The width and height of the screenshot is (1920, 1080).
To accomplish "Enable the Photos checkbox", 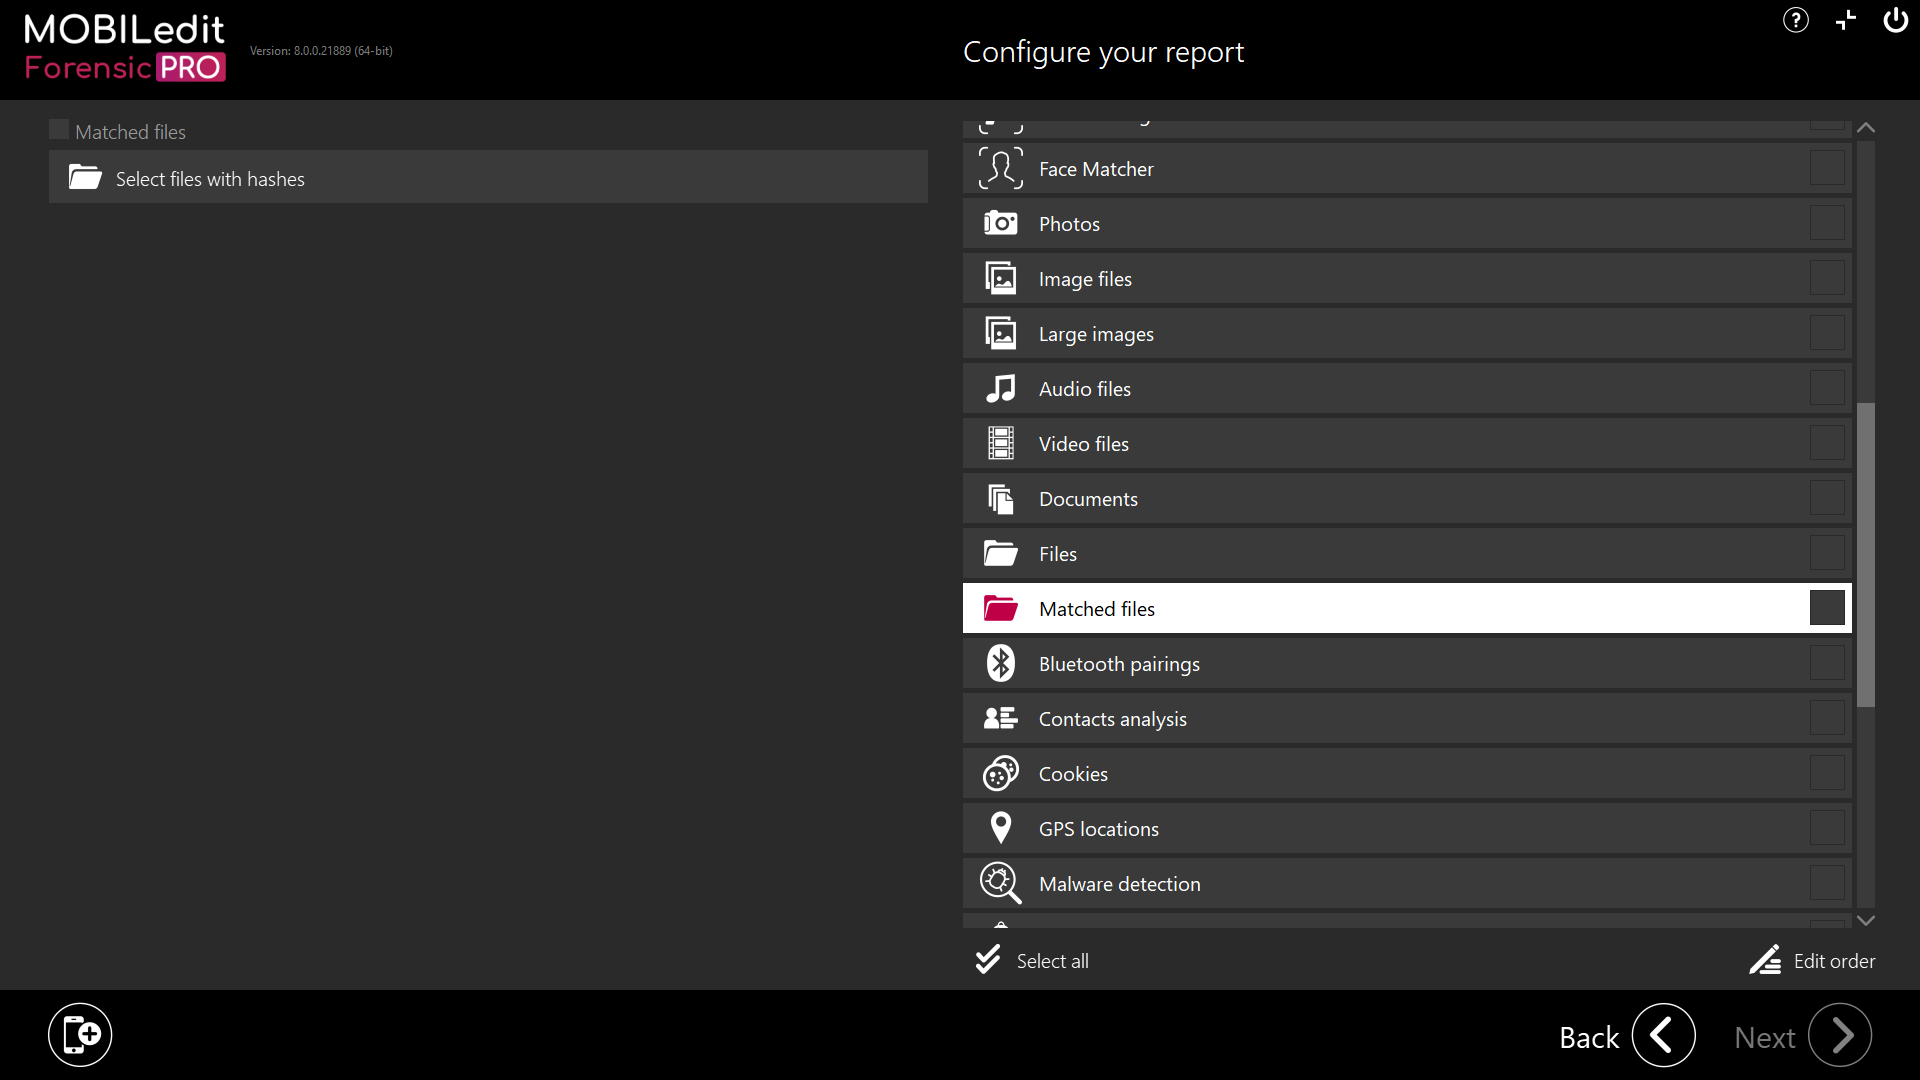I will 1826,223.
